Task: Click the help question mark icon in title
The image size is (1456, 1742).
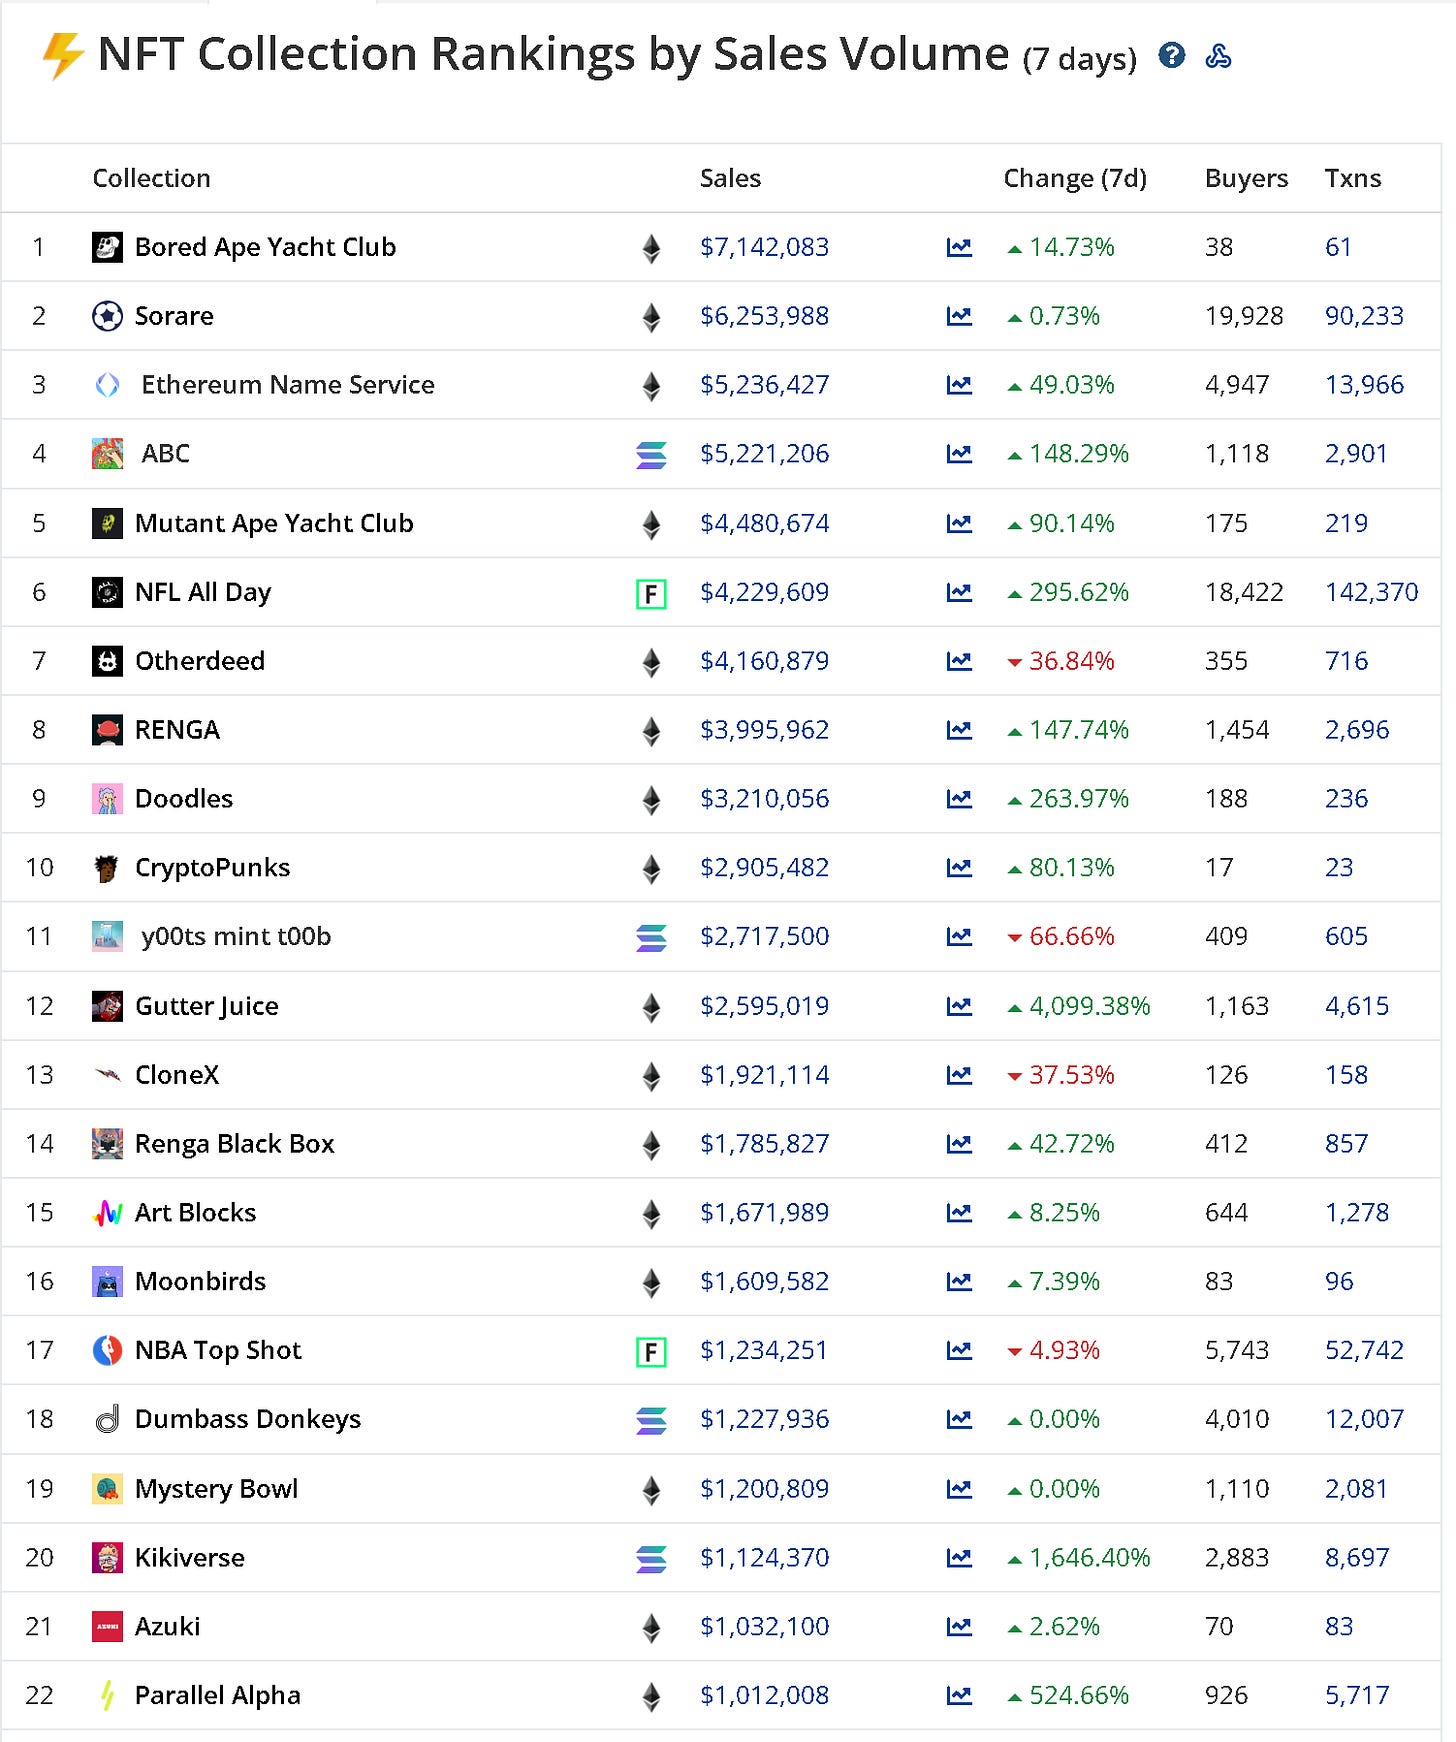Action: point(1171,55)
